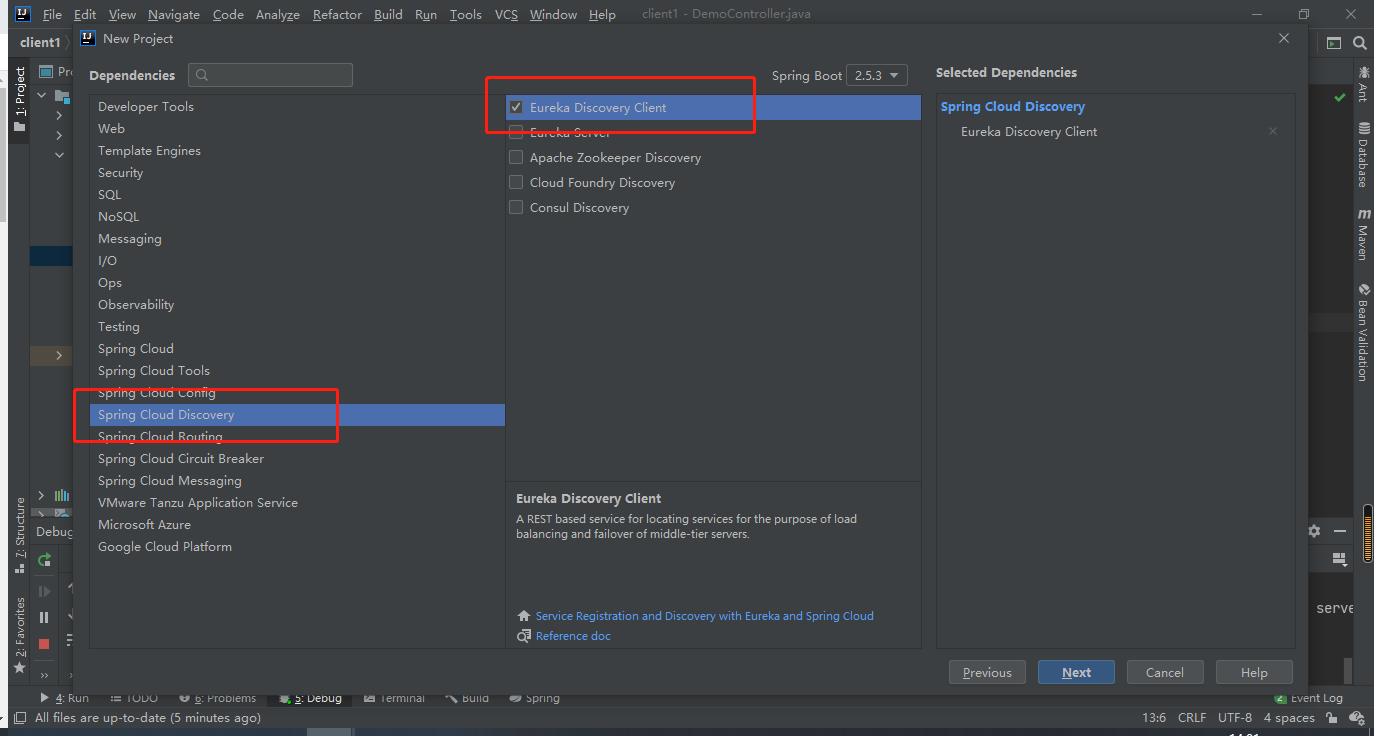
Task: Open the Reference doc link
Action: pyautogui.click(x=573, y=636)
